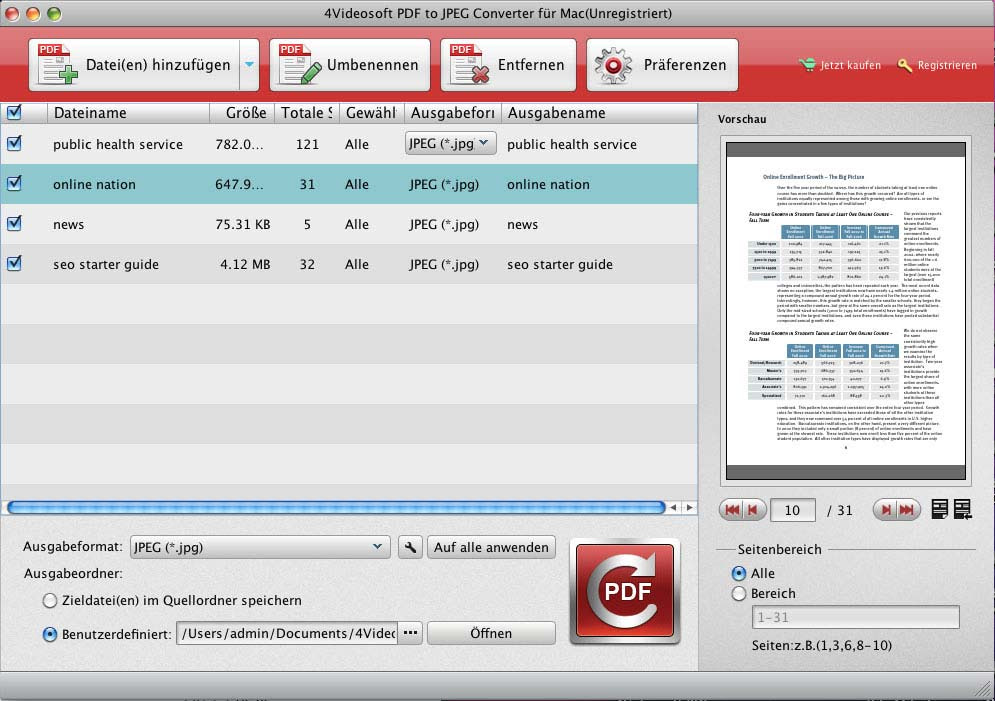Click the Gewählt column header
This screenshot has height=701, width=995.
pos(372,113)
